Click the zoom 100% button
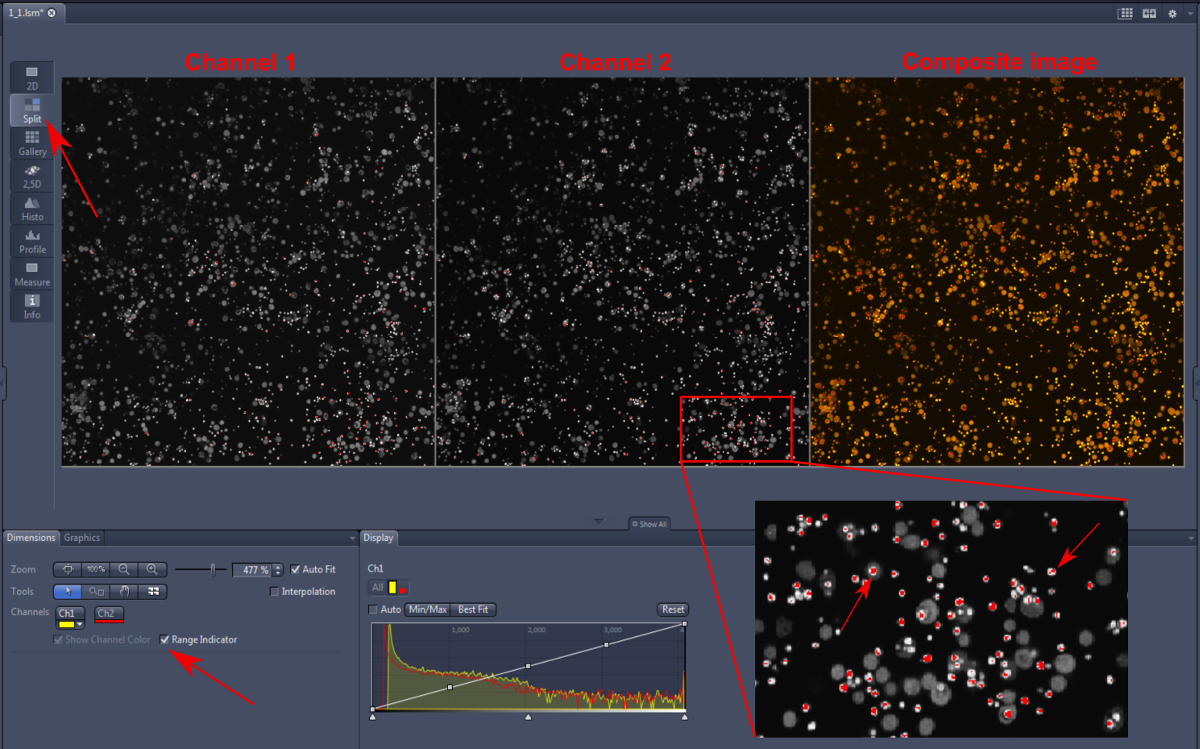 coord(96,569)
